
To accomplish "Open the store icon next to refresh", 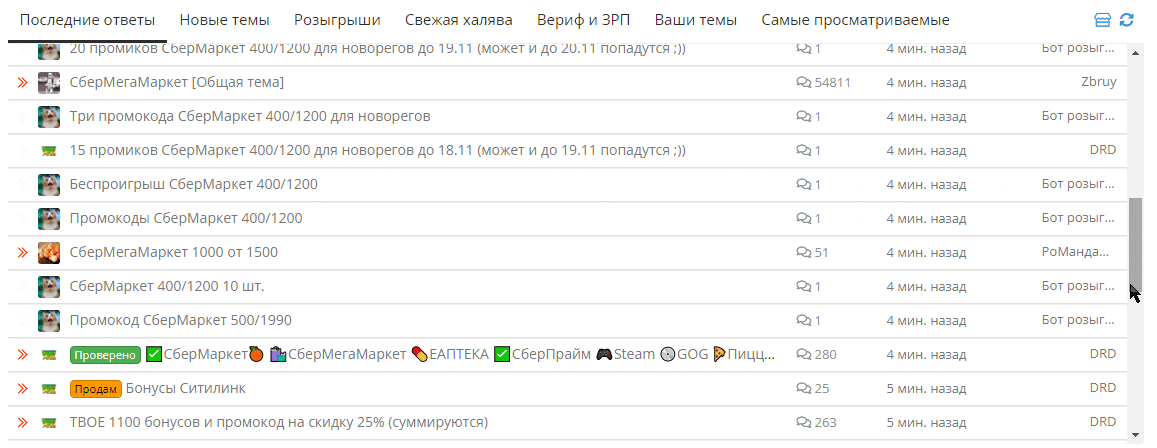I will tap(1102, 20).
